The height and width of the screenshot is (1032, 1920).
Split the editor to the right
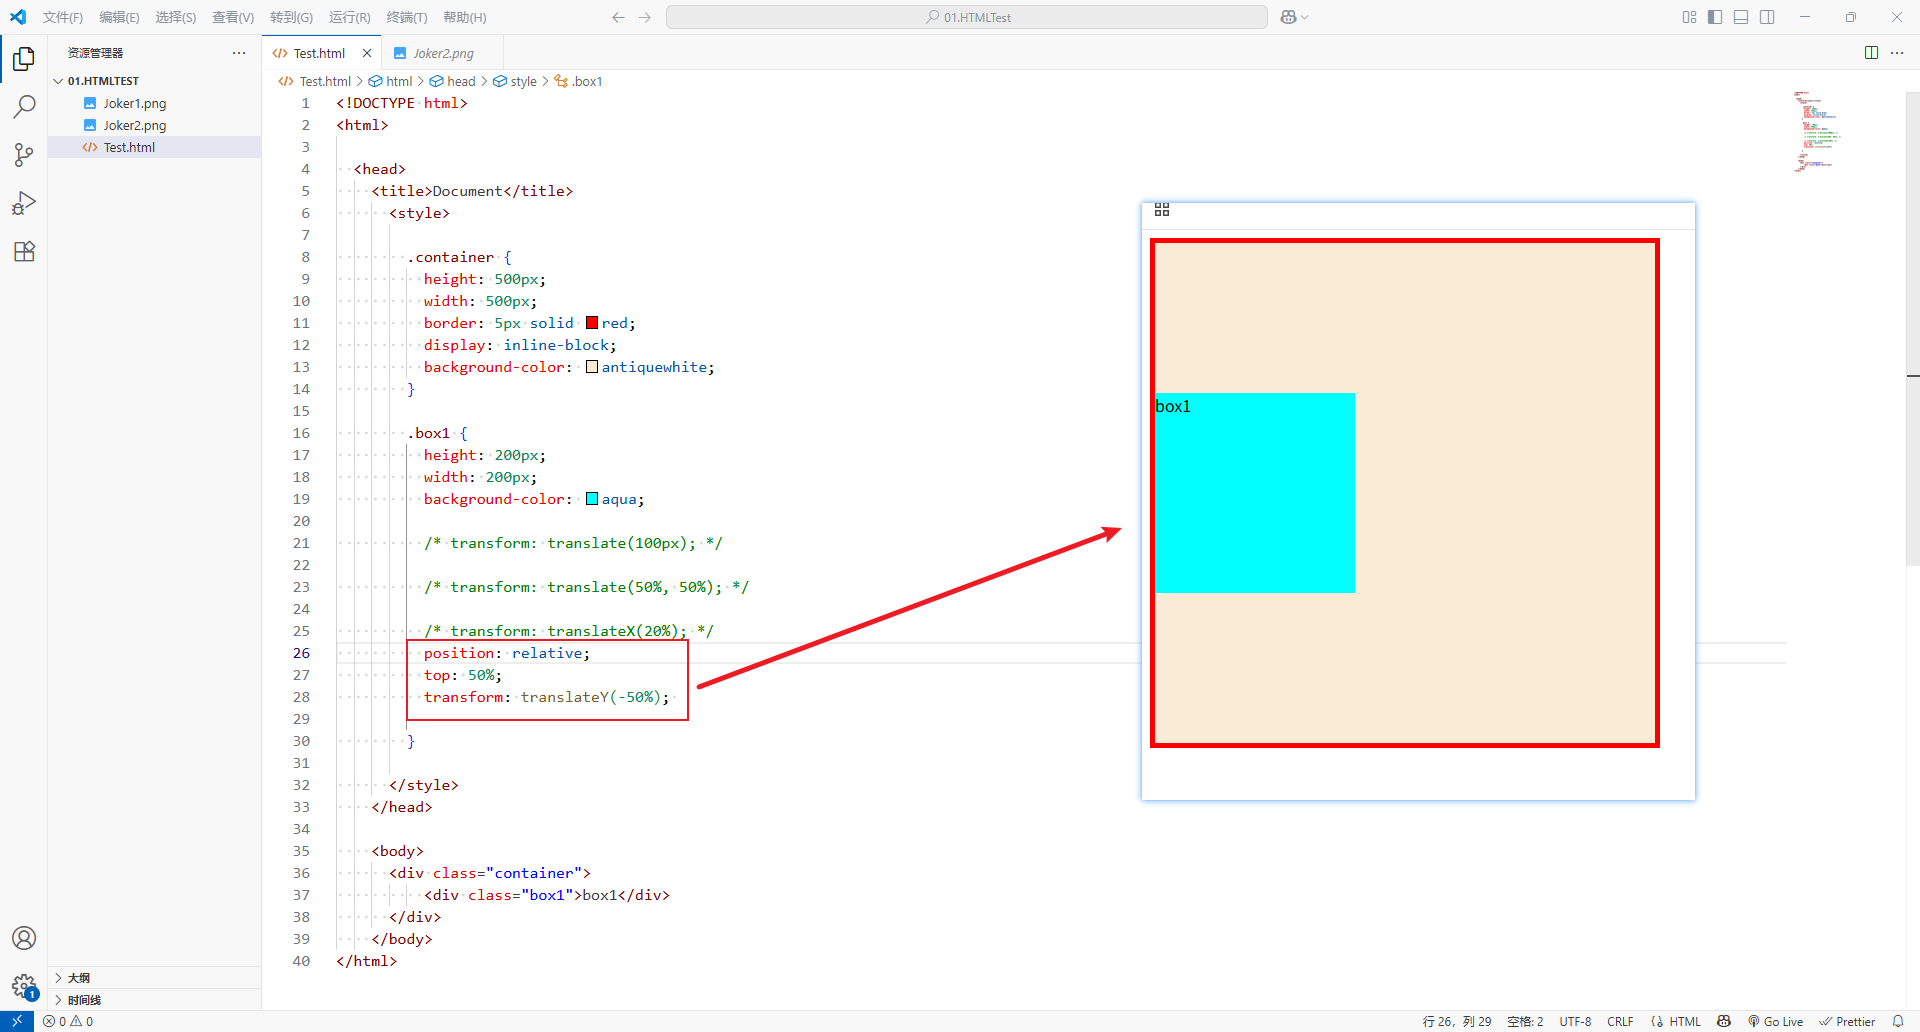coord(1871,53)
